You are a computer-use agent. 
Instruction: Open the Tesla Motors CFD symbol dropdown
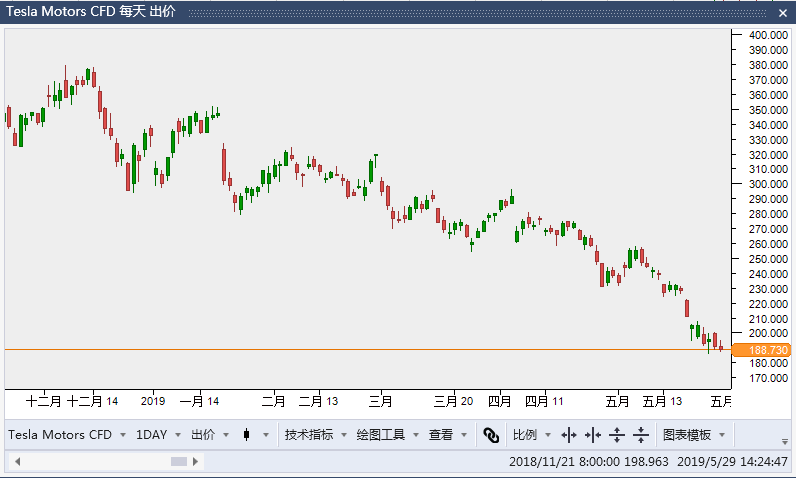click(67, 435)
